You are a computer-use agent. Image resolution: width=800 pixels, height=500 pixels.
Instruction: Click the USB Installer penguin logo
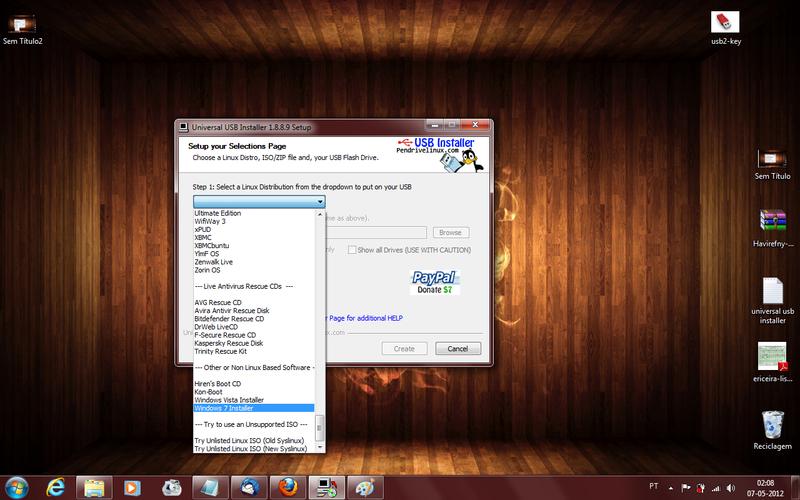point(440,154)
